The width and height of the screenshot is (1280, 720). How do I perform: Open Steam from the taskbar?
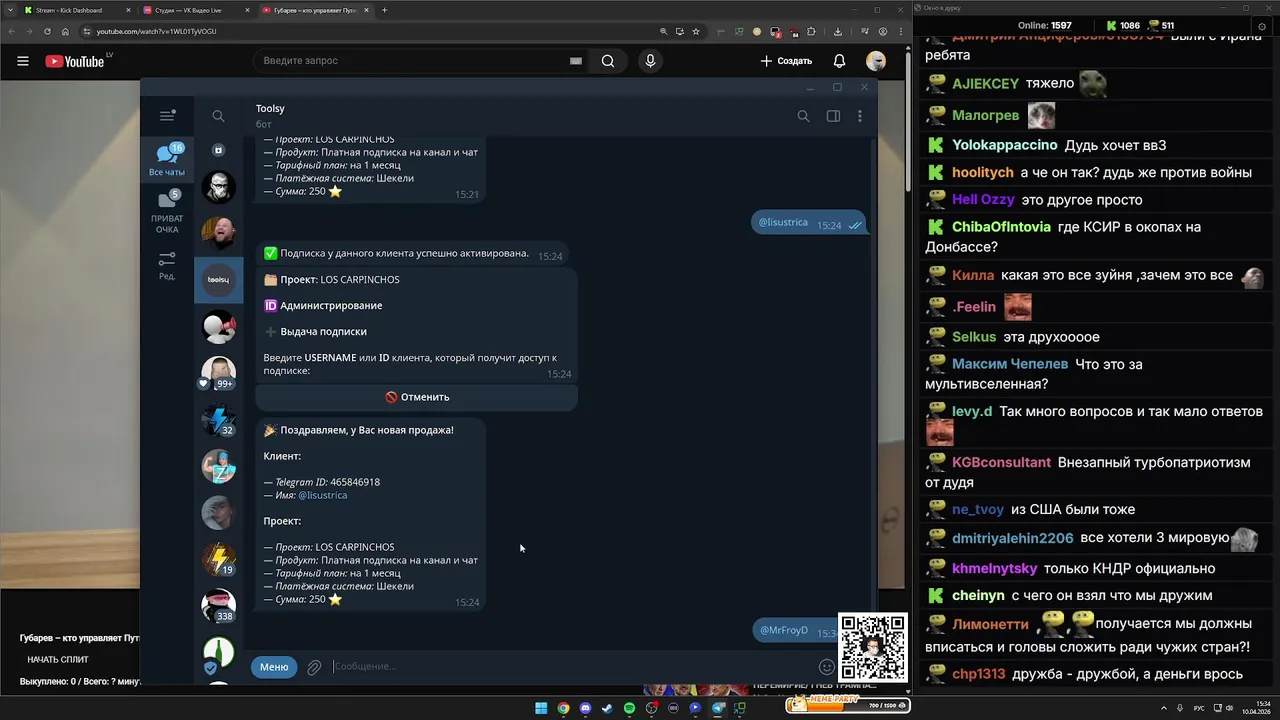click(607, 708)
